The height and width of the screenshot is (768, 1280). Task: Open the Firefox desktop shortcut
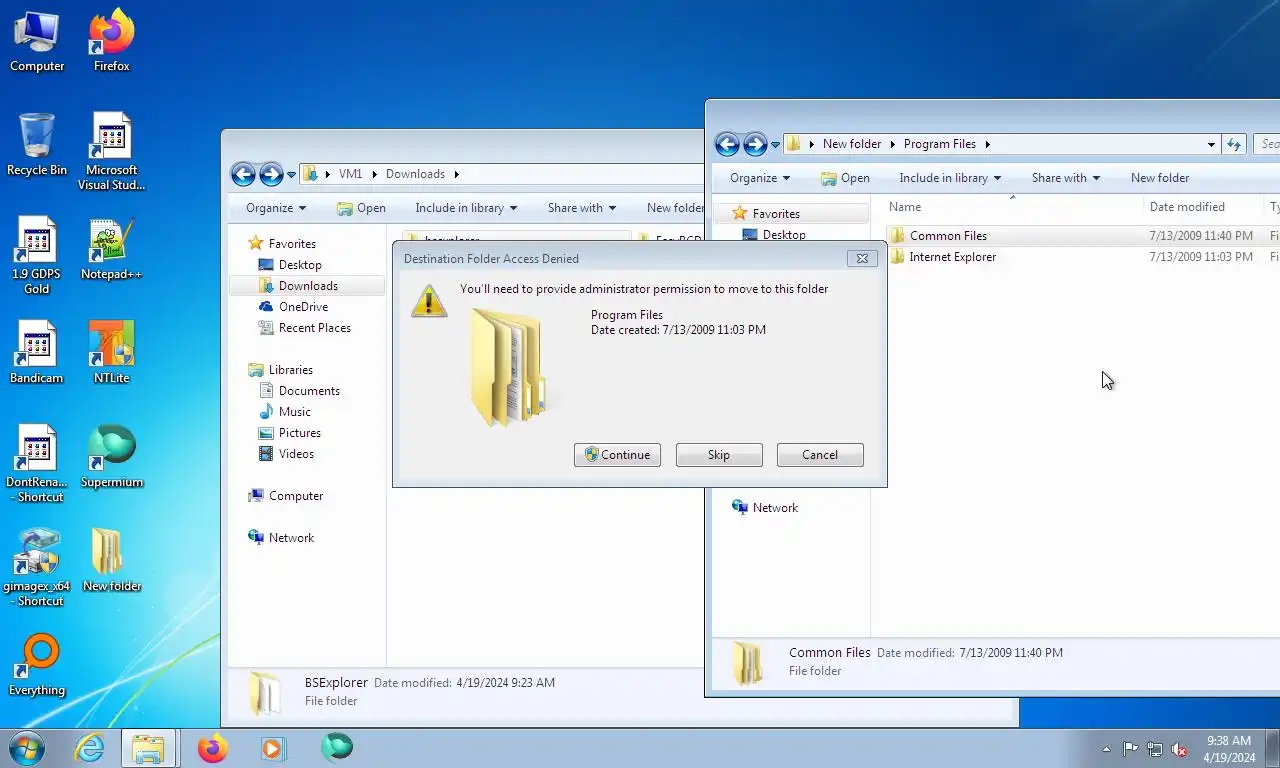(x=112, y=42)
